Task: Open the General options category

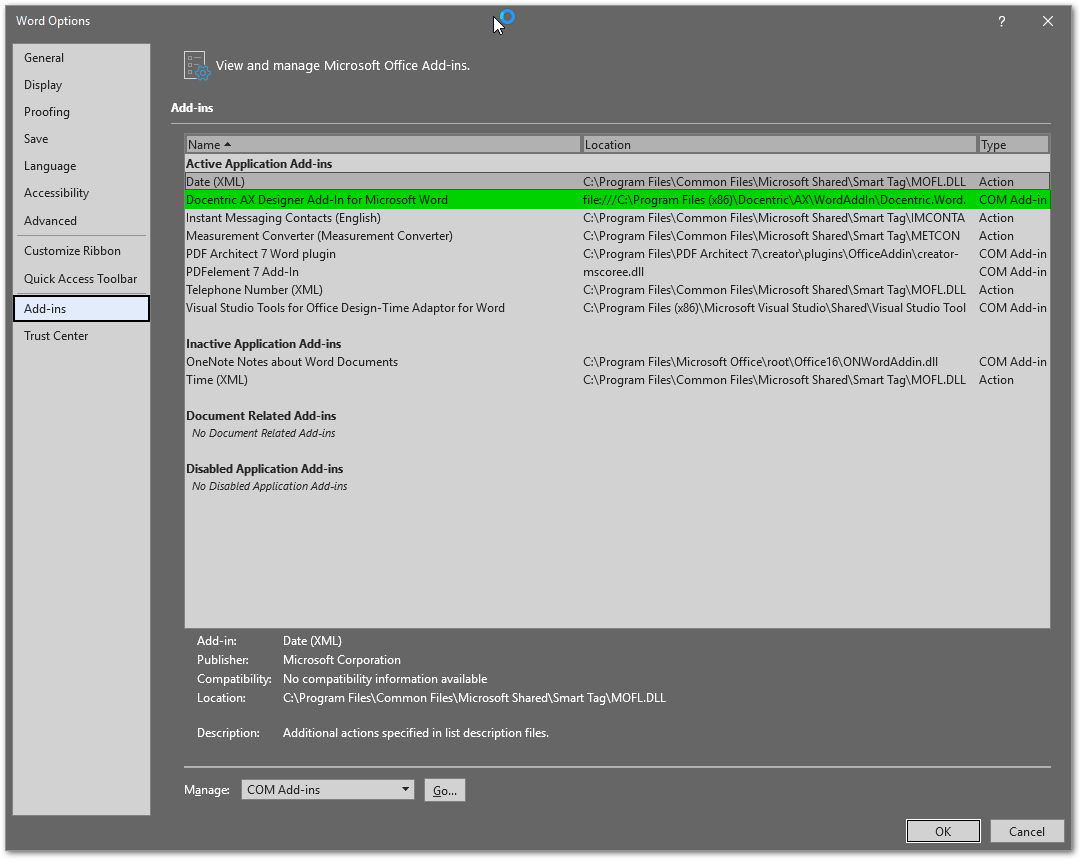Action: coord(81,58)
